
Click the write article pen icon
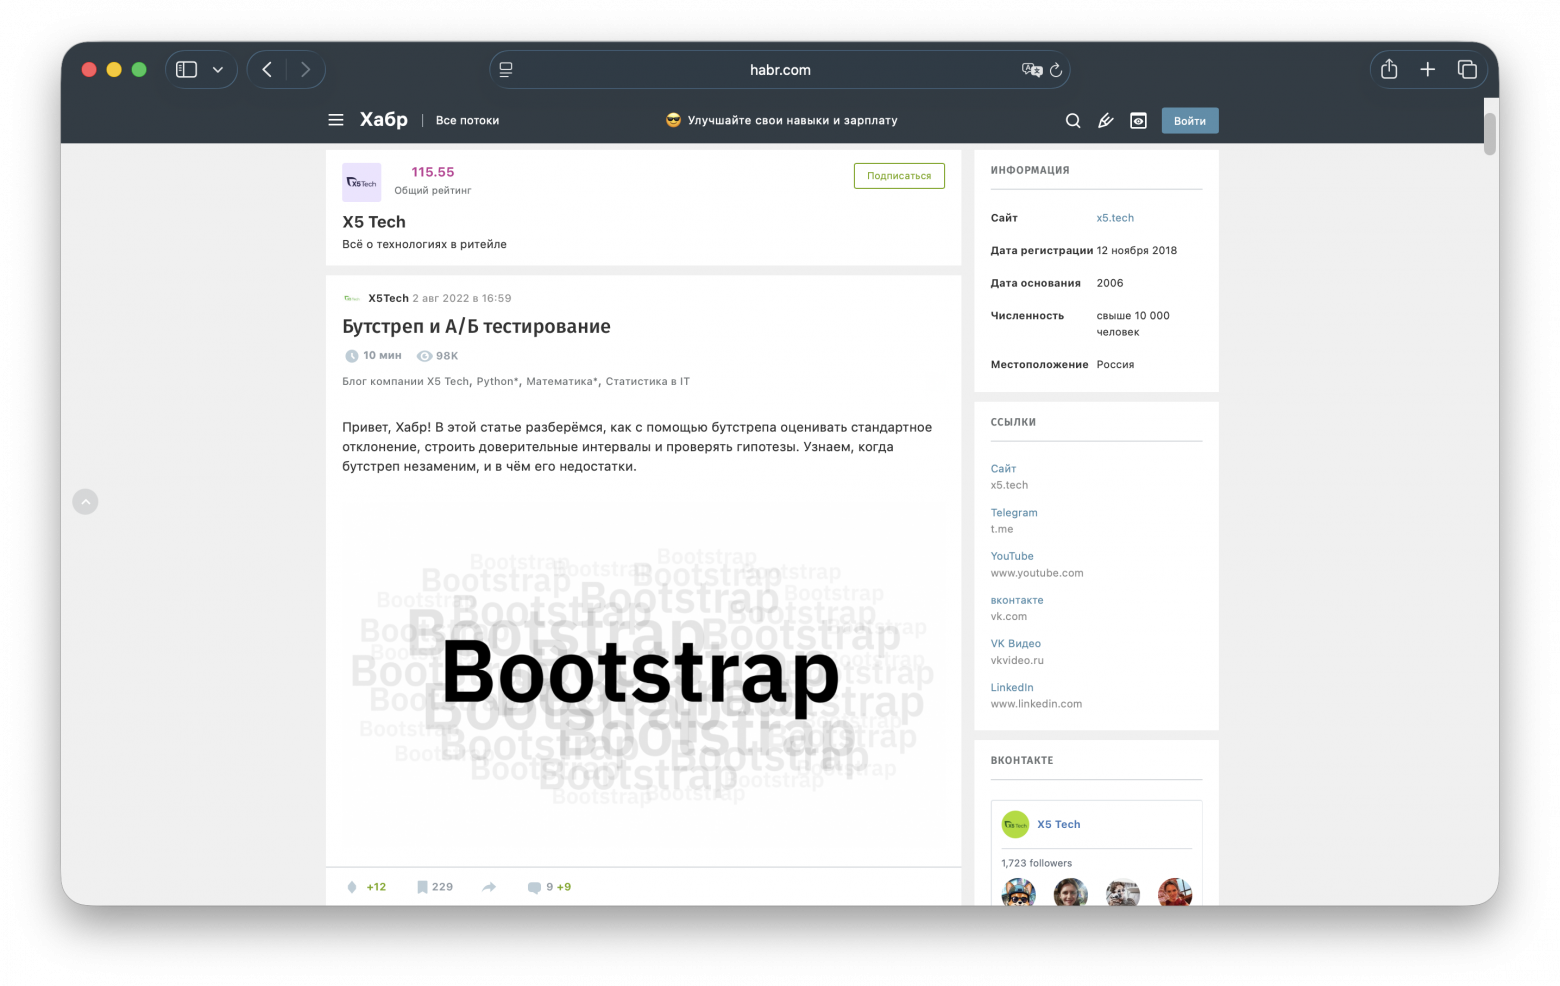1105,121
